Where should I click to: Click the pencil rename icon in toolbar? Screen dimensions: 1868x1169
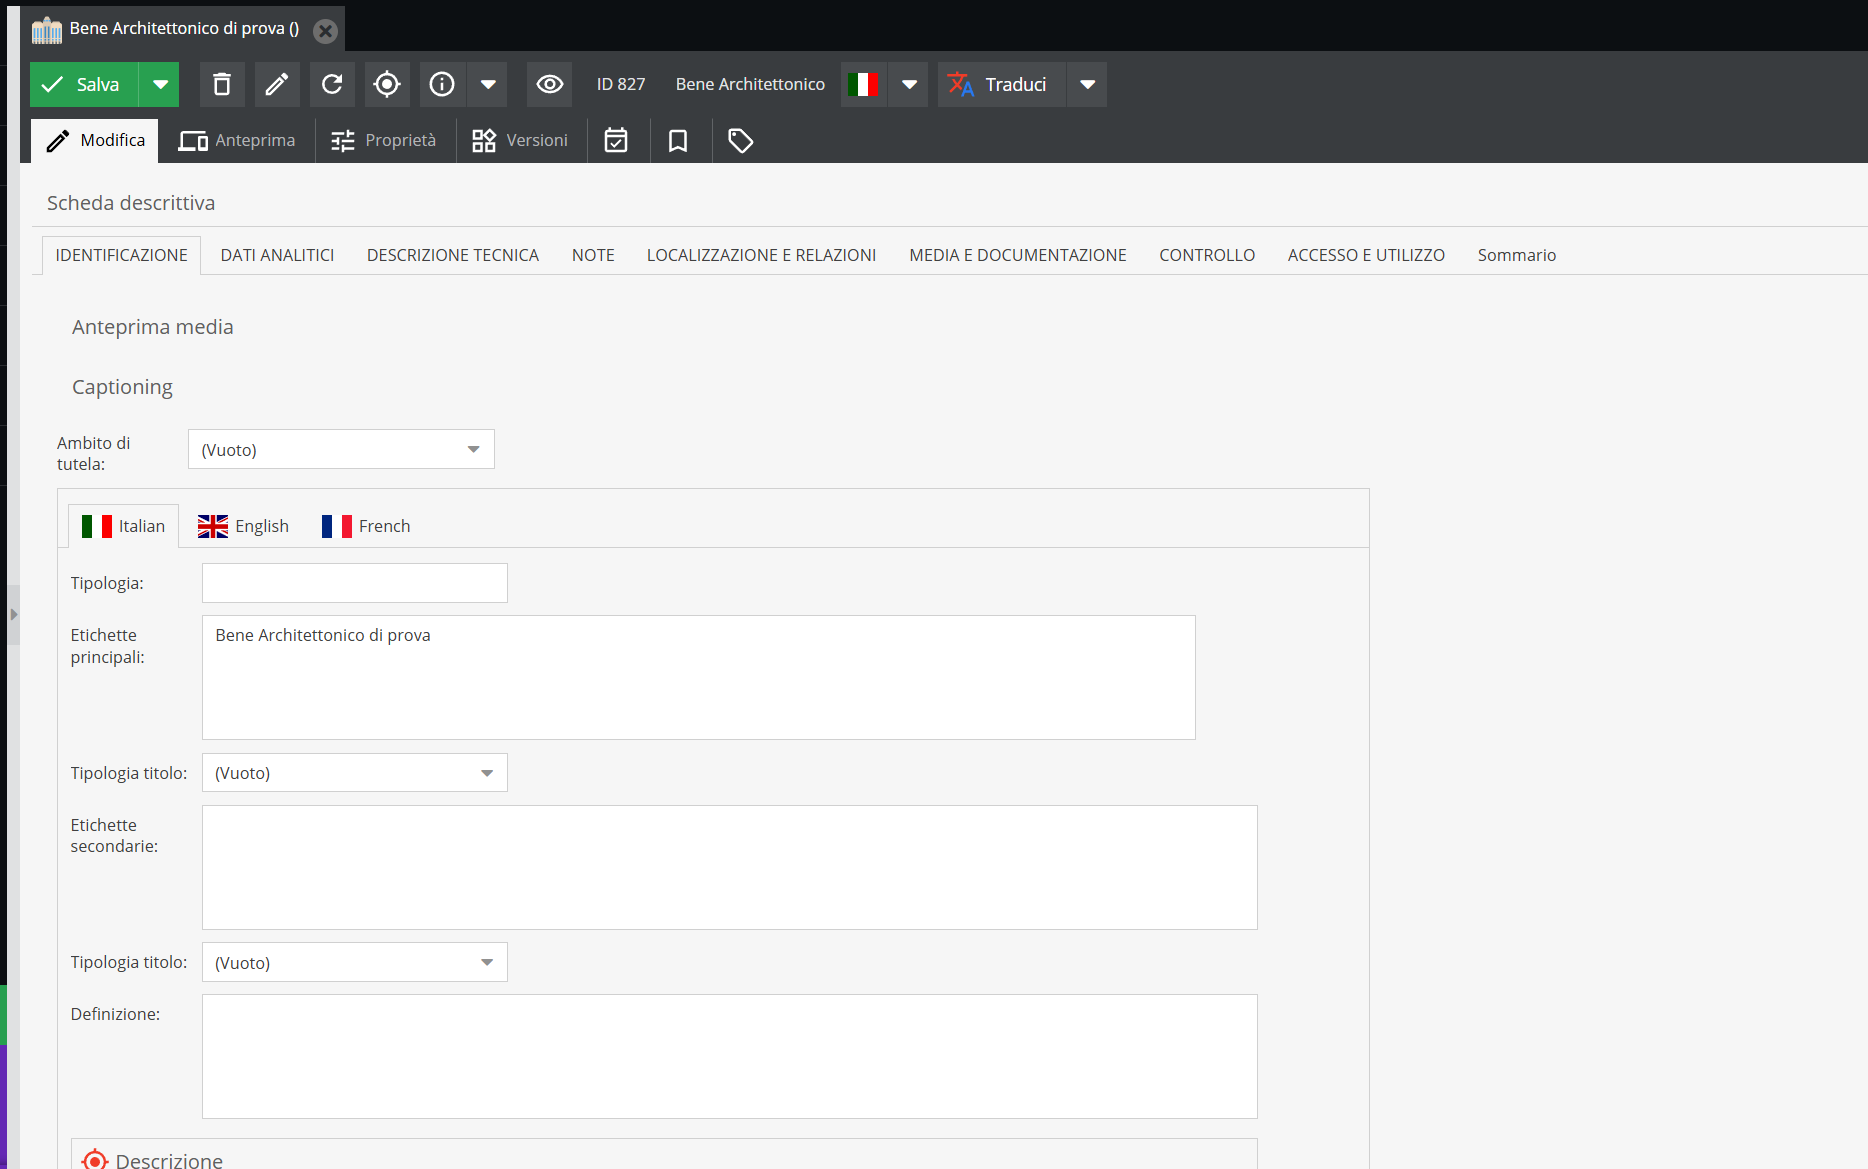coord(277,84)
